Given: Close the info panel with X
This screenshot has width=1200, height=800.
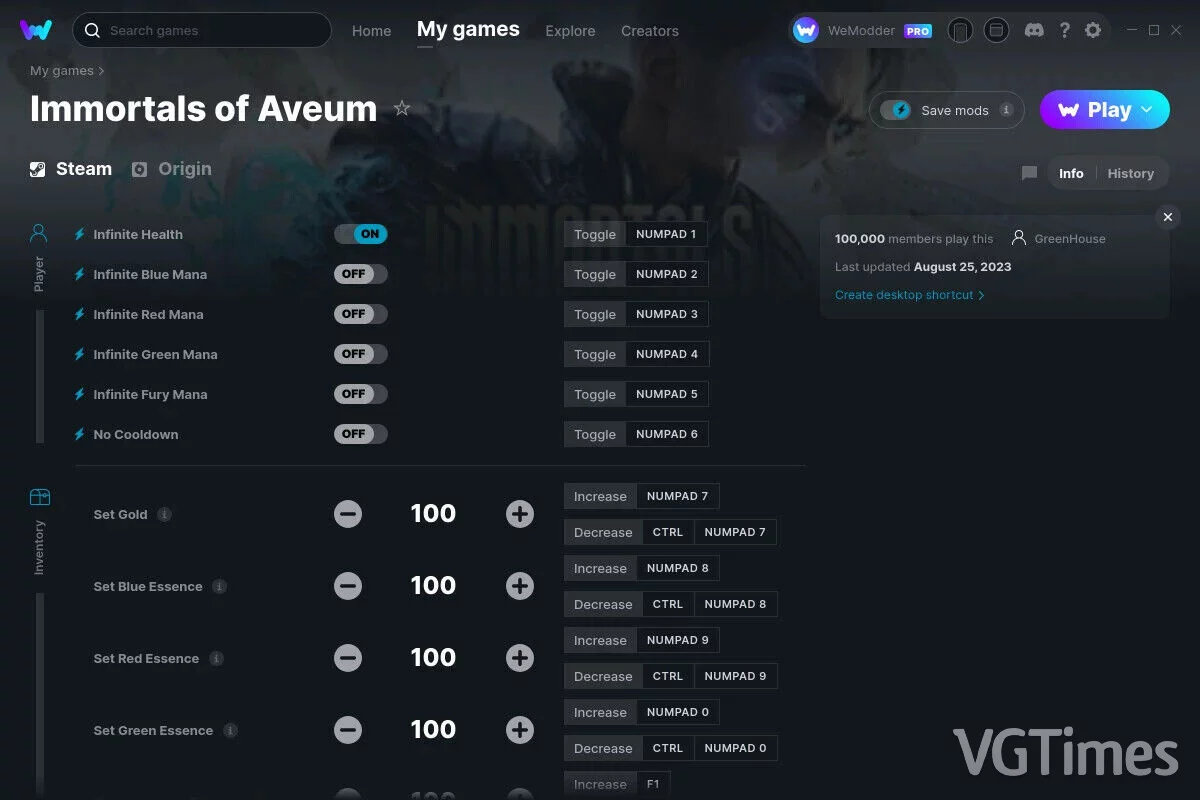Looking at the screenshot, I should coord(1167,217).
